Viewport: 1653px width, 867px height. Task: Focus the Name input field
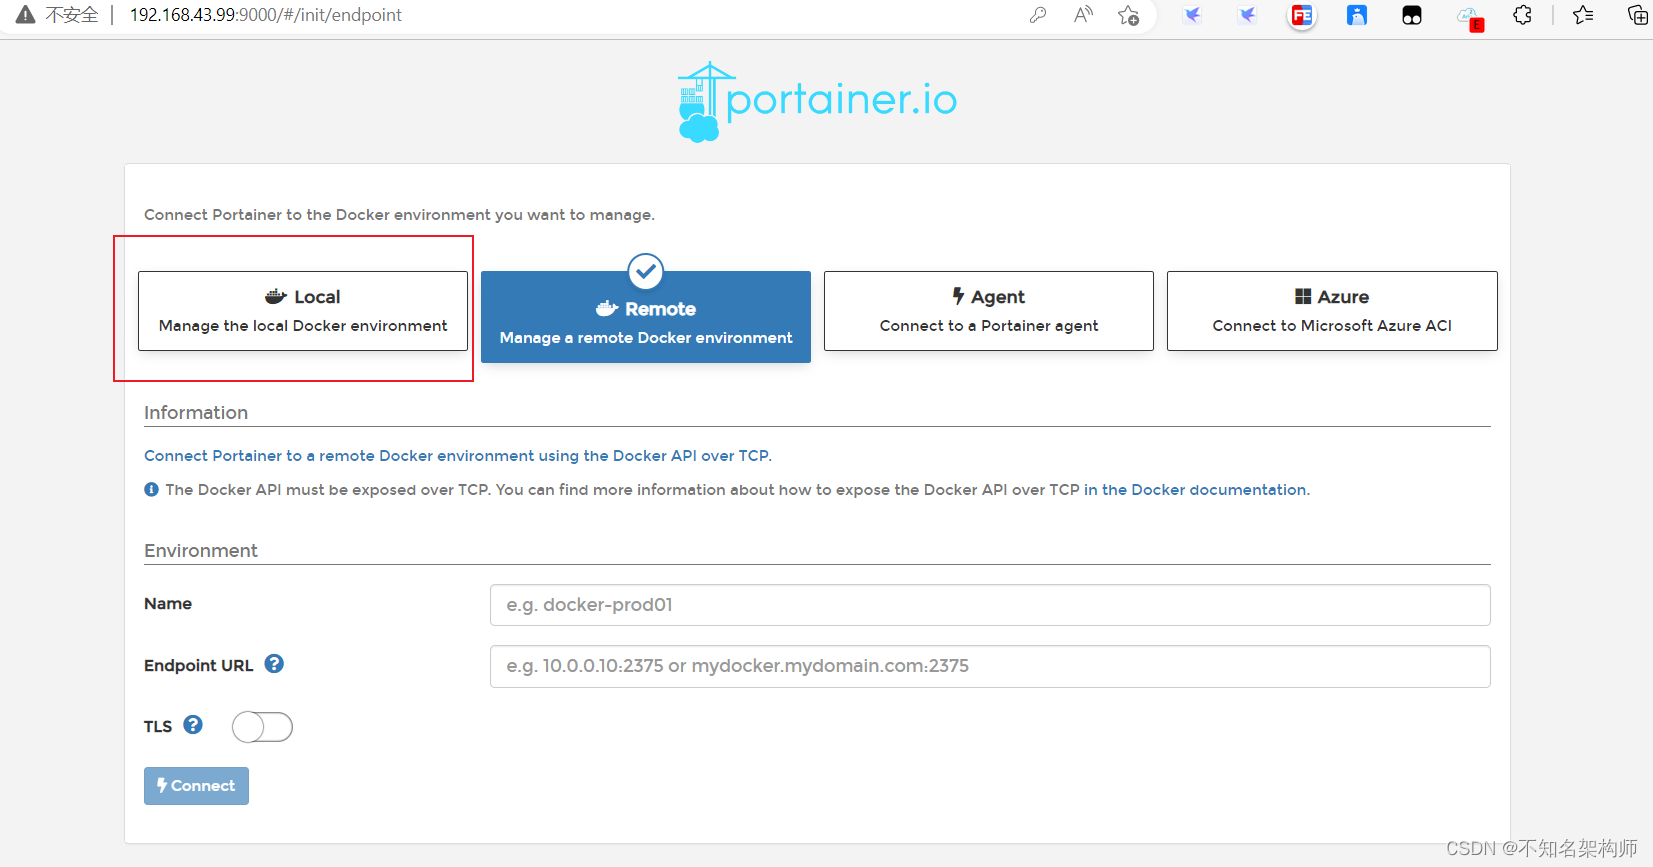[990, 605]
